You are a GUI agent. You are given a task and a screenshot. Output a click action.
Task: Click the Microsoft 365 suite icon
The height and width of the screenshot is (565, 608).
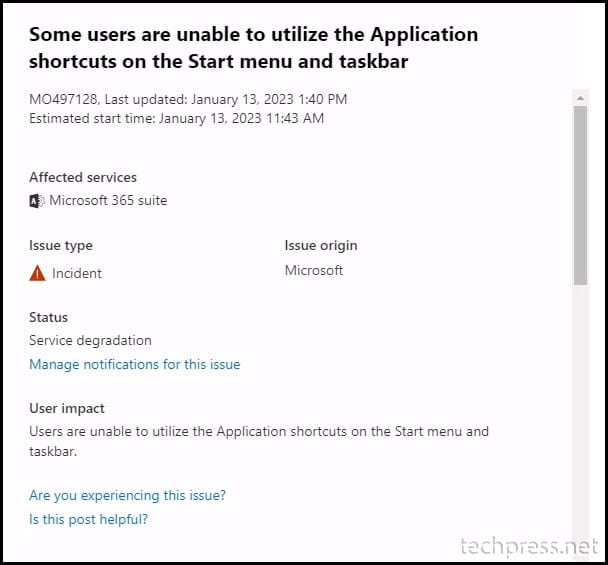(37, 201)
